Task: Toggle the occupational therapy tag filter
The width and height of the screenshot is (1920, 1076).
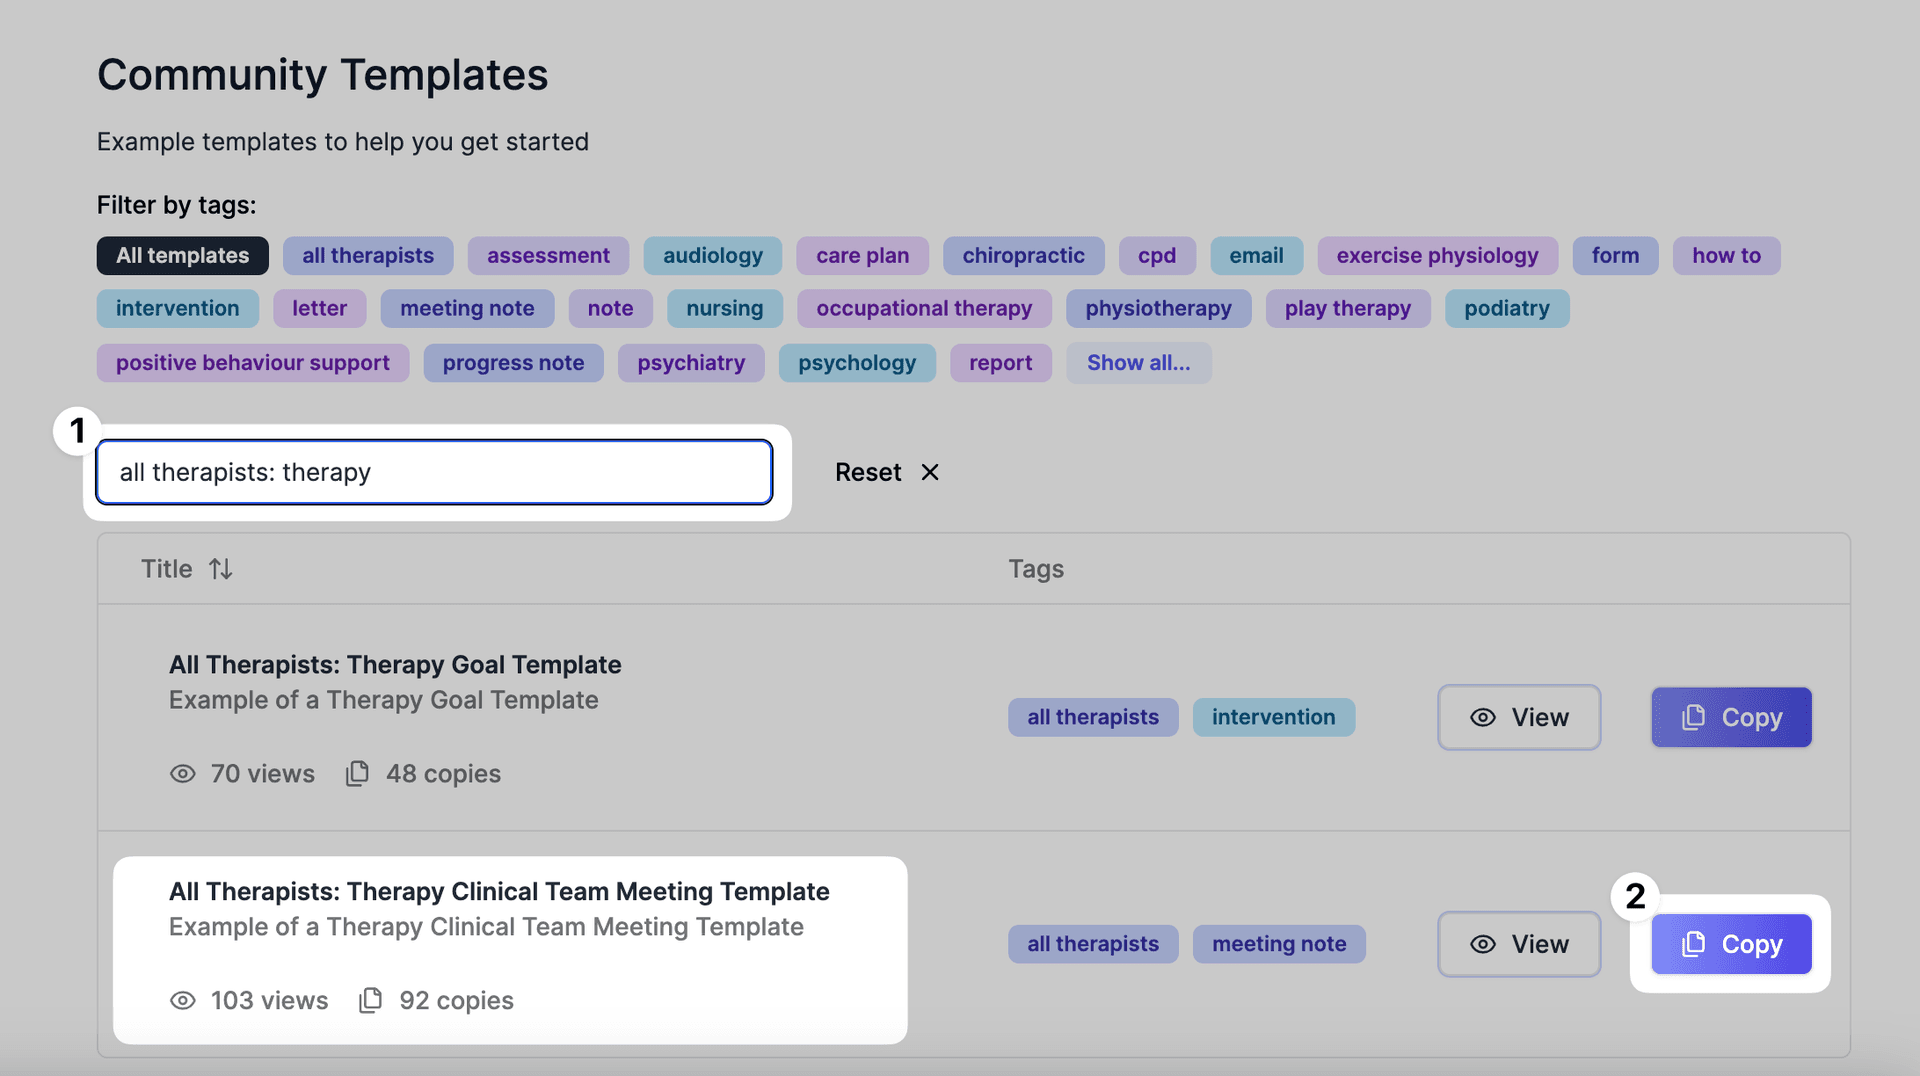Action: 923,308
